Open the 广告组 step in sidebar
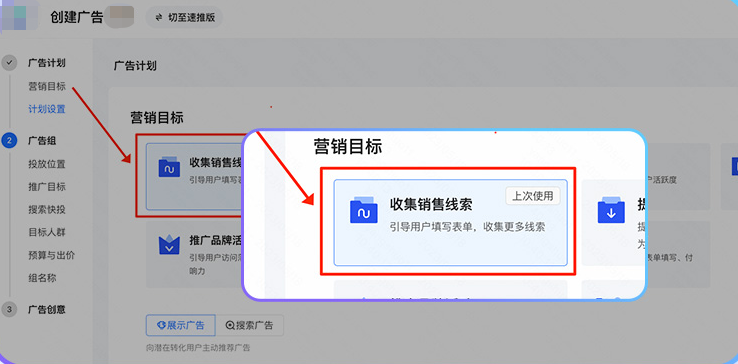 coord(42,140)
